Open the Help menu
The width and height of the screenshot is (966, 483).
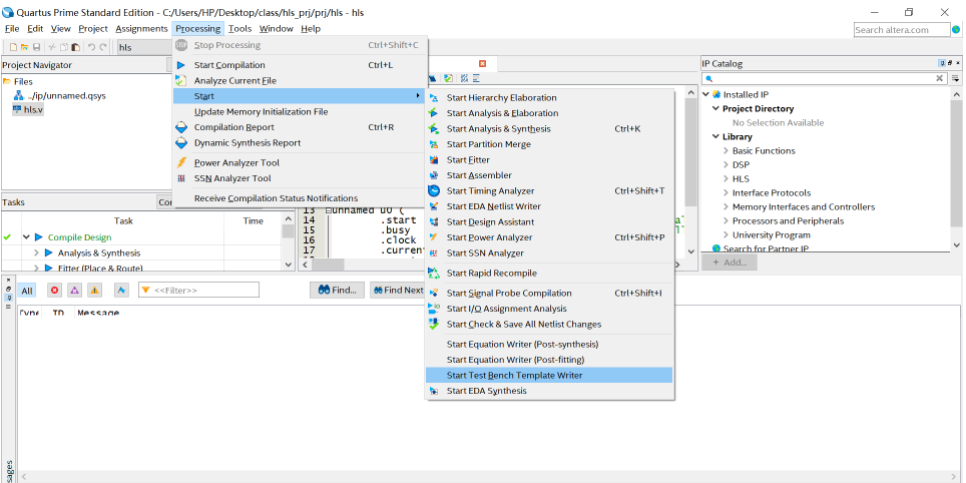click(310, 28)
